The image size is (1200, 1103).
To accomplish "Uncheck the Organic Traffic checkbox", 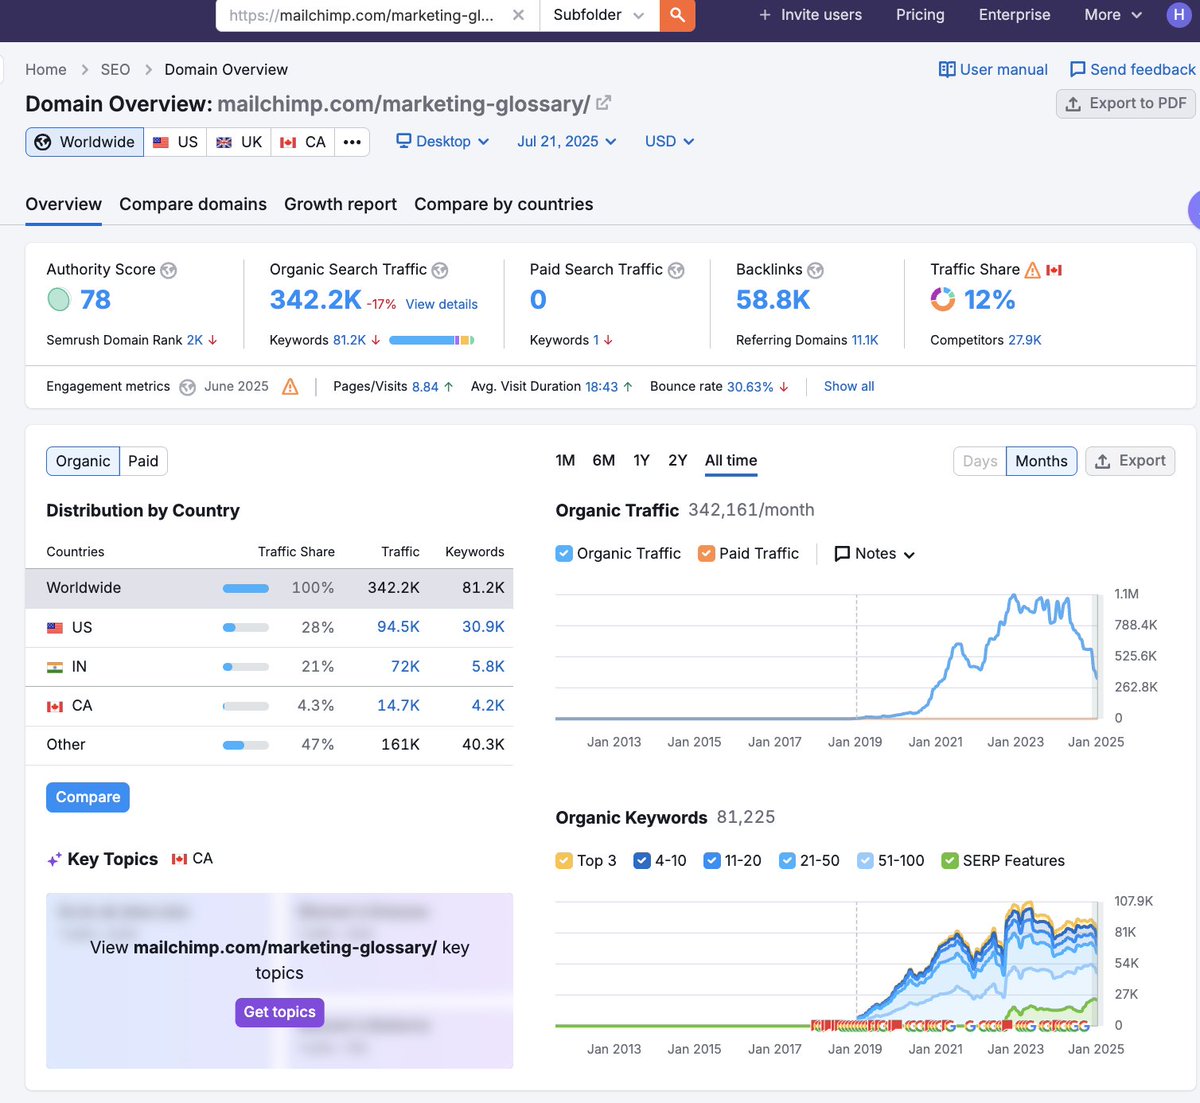I will [x=564, y=553].
